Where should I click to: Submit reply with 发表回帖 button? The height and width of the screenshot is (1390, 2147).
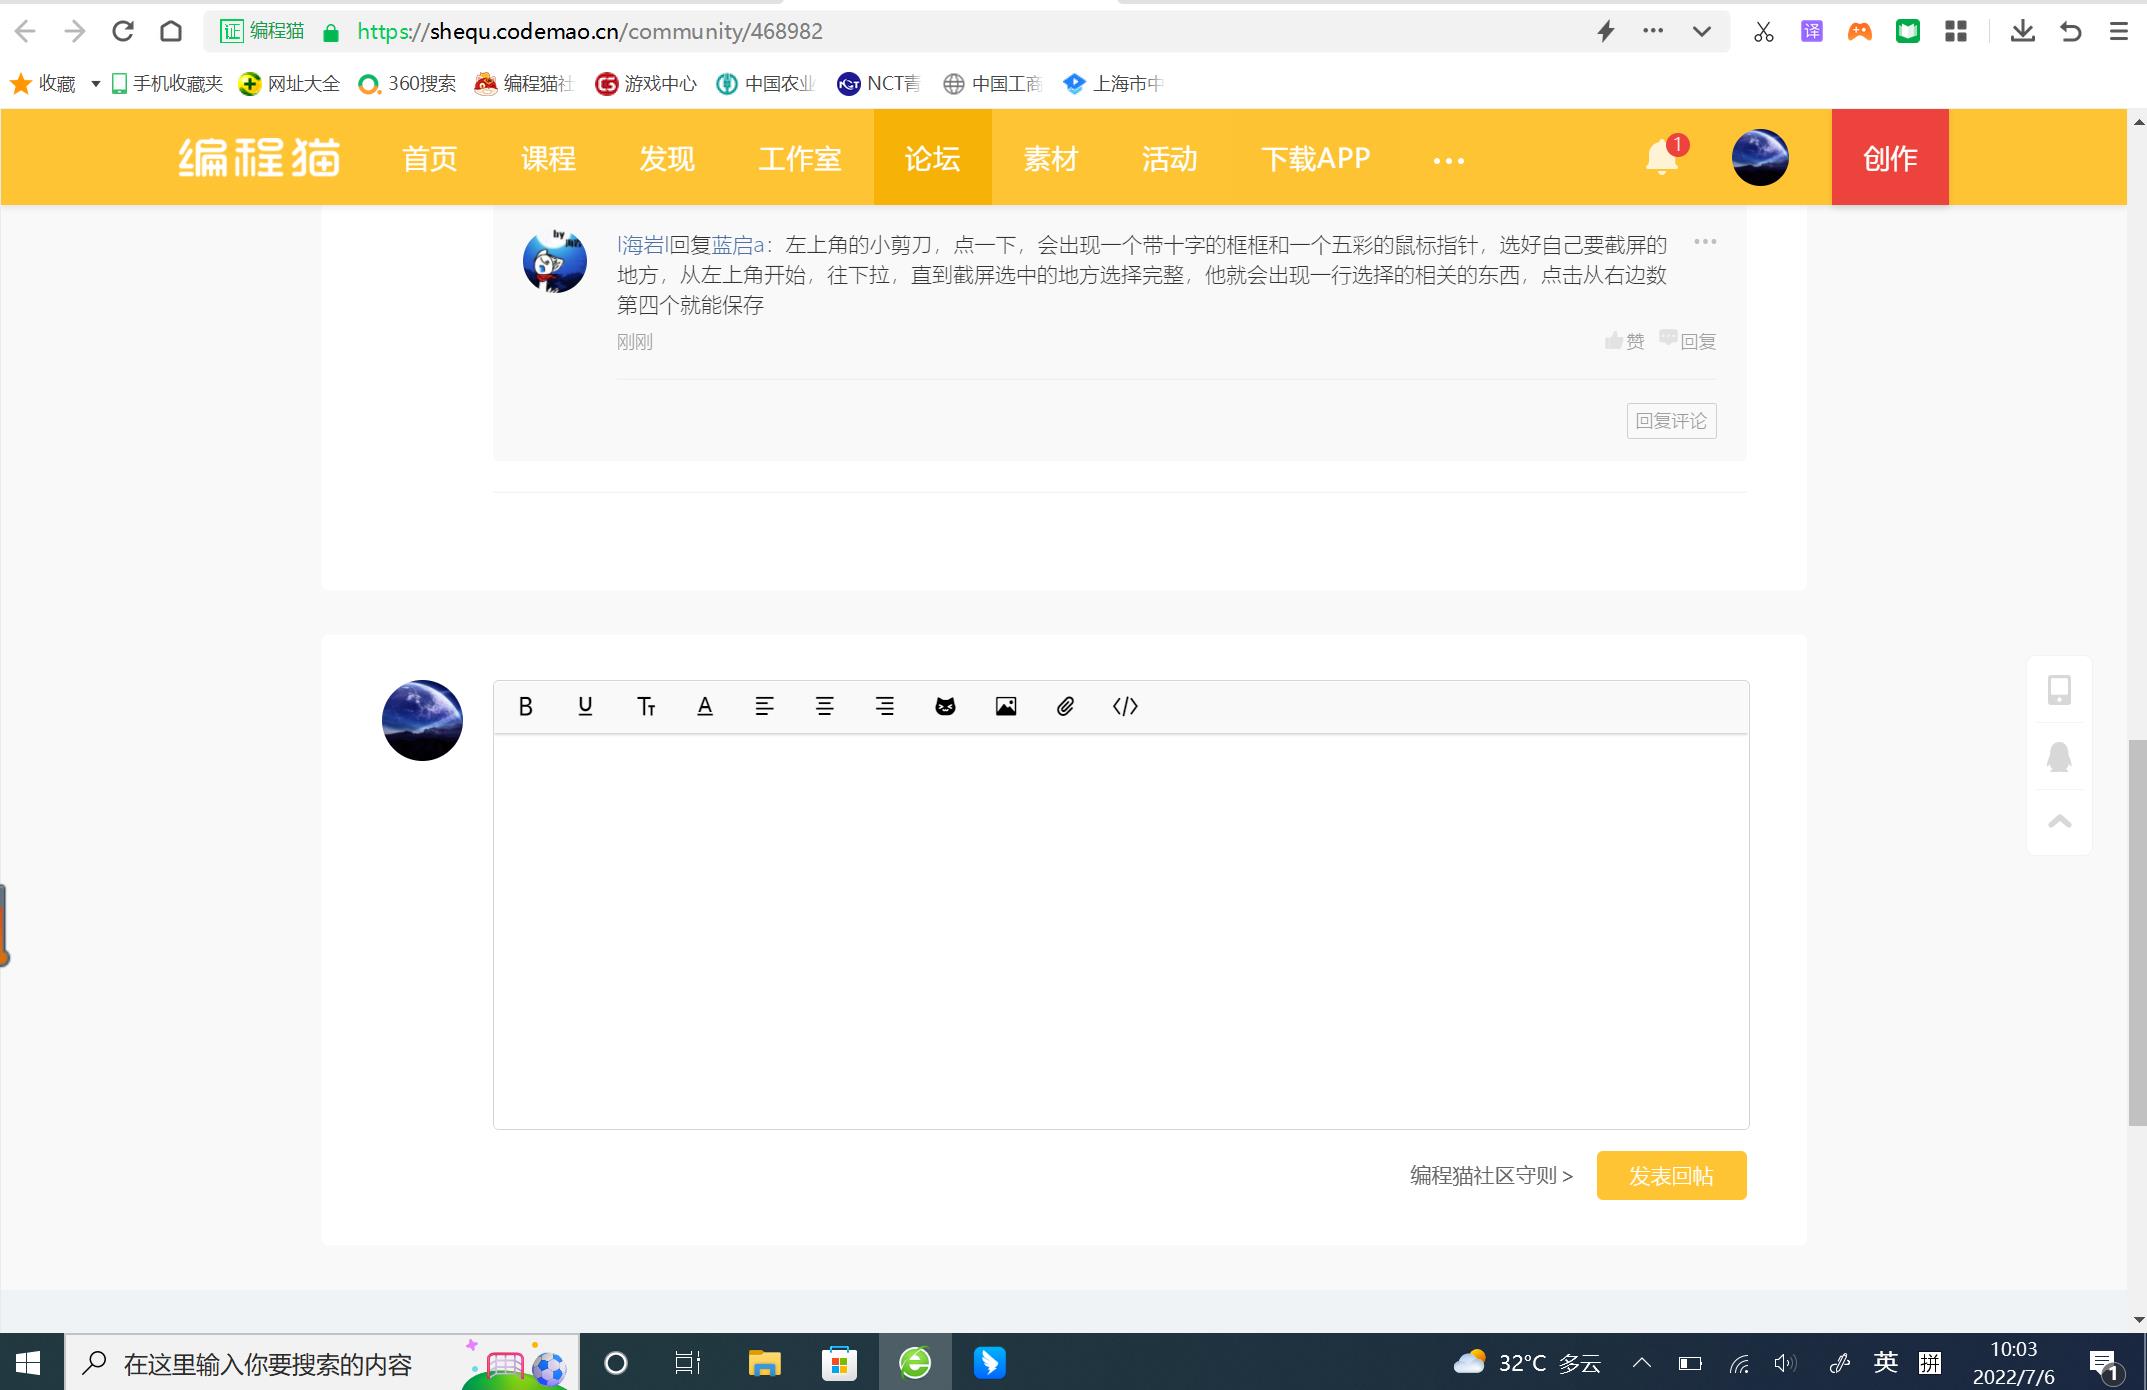(x=1672, y=1175)
